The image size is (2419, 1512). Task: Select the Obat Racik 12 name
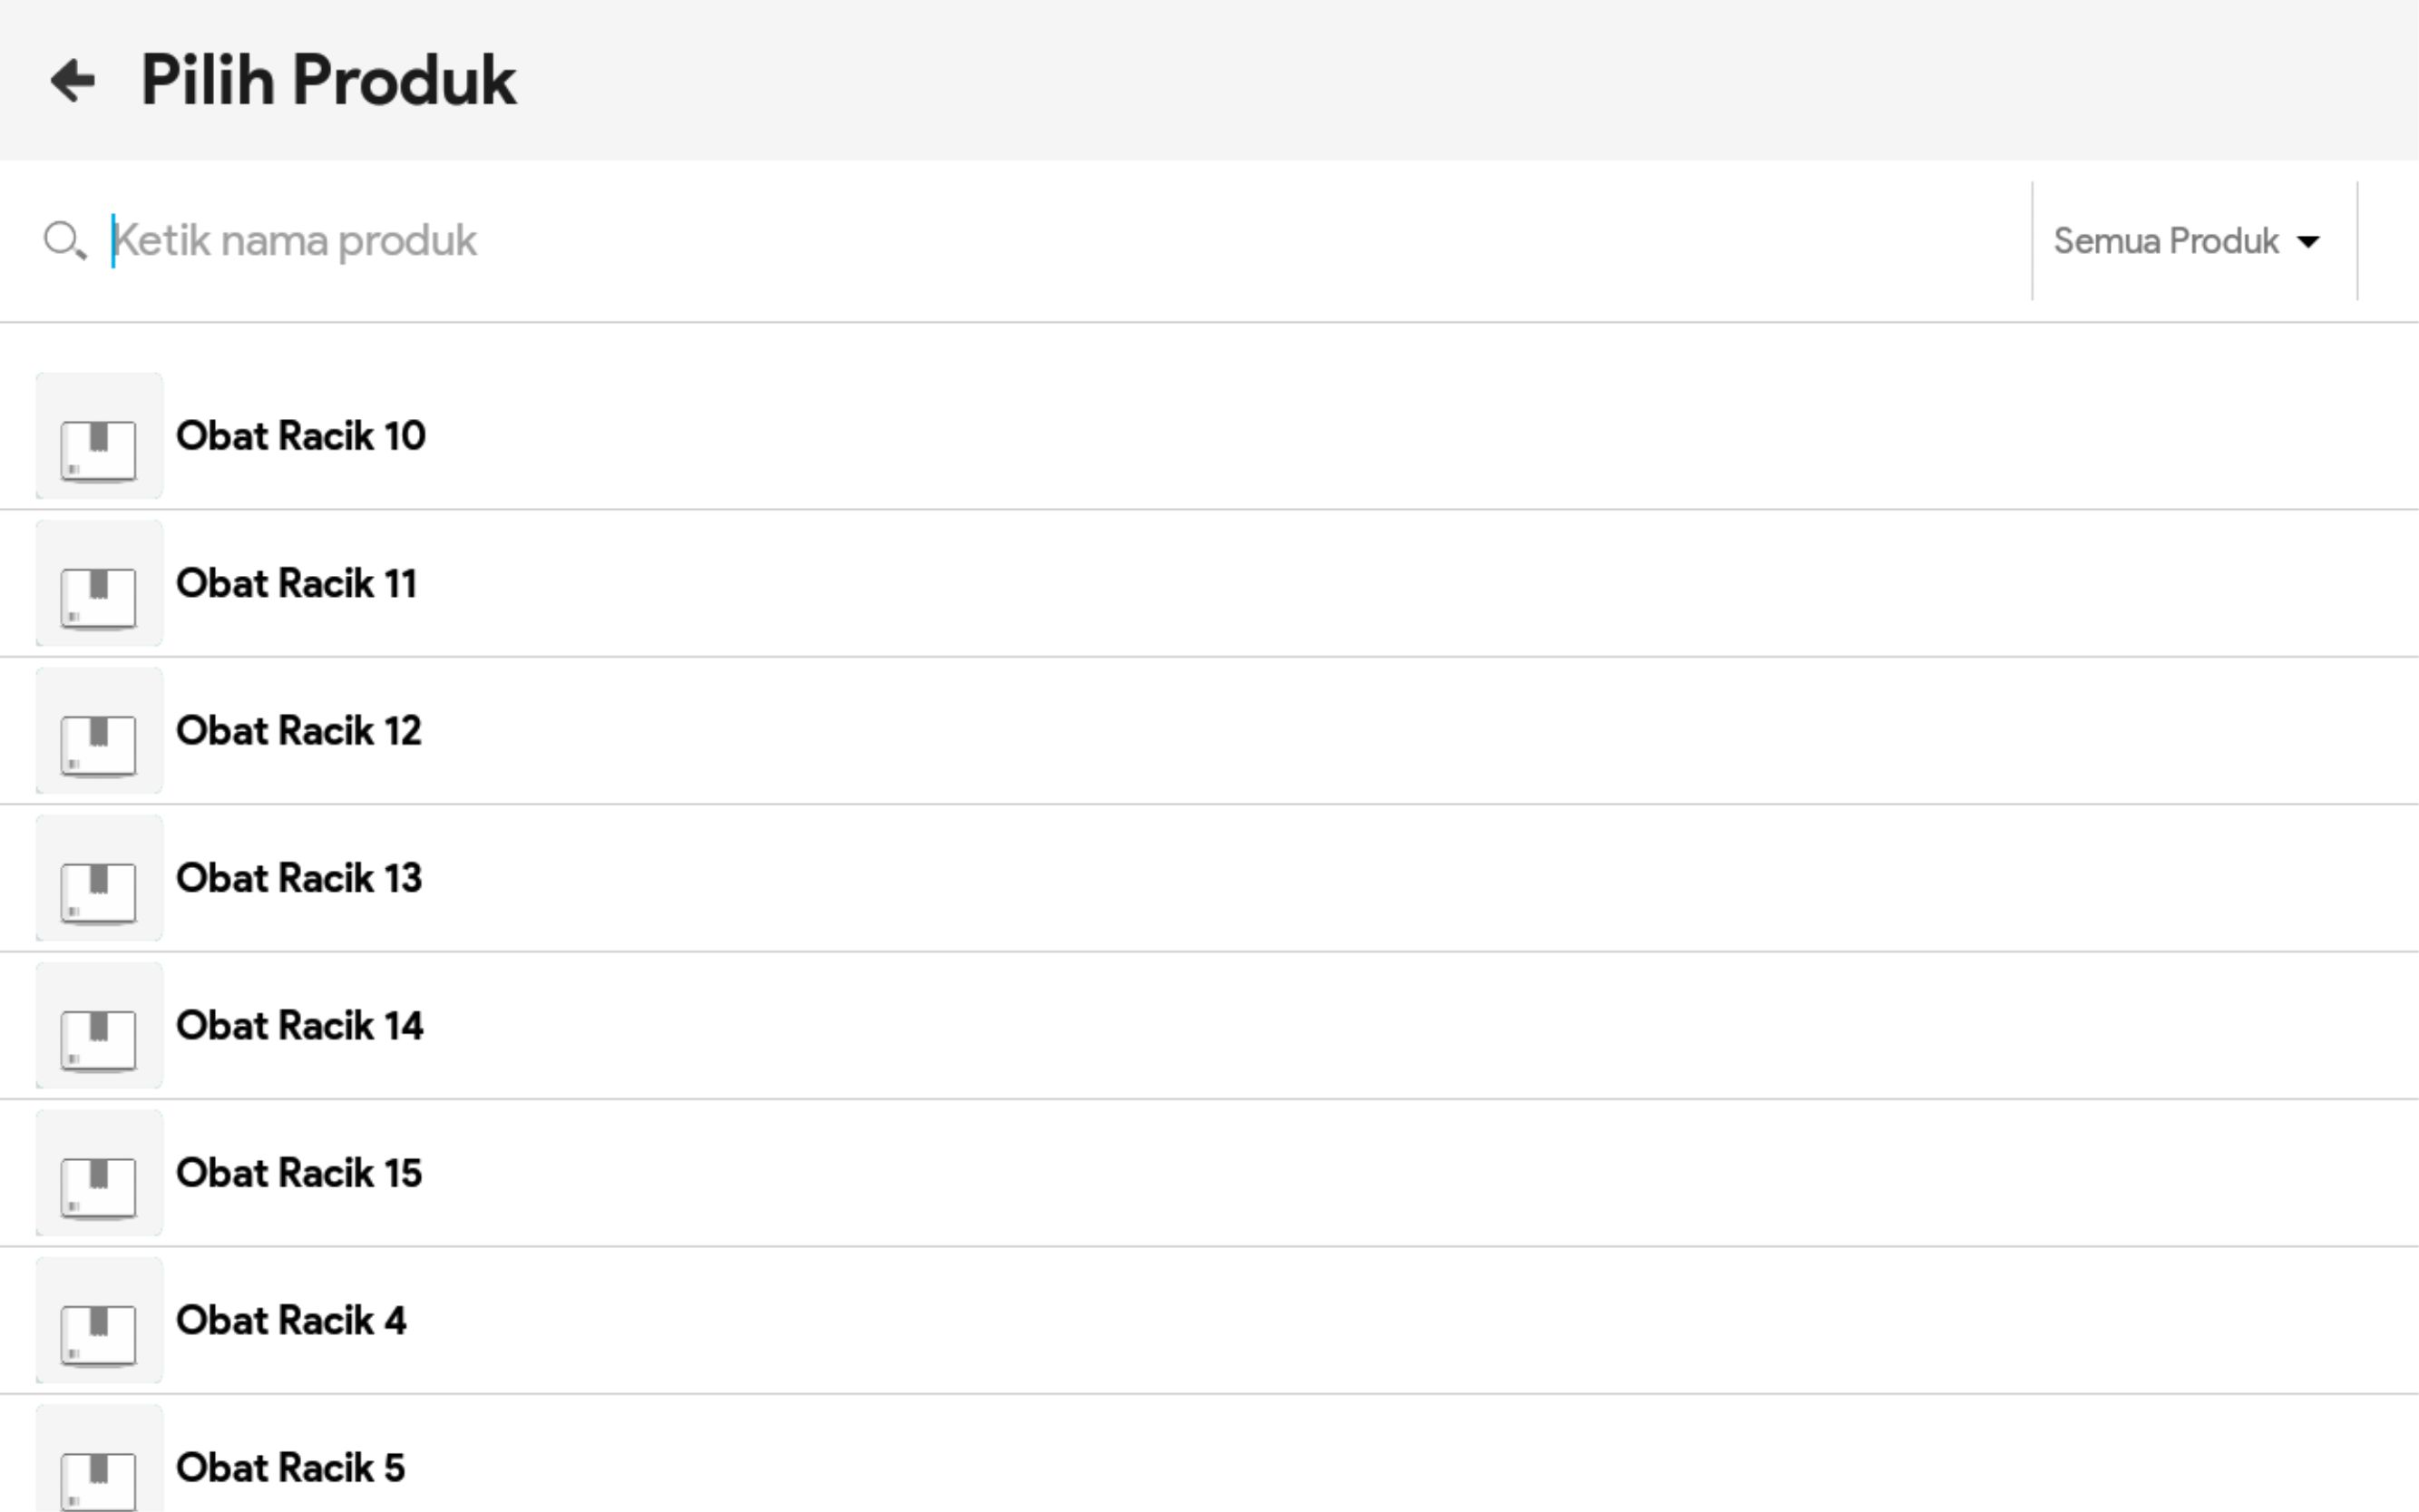(x=299, y=731)
